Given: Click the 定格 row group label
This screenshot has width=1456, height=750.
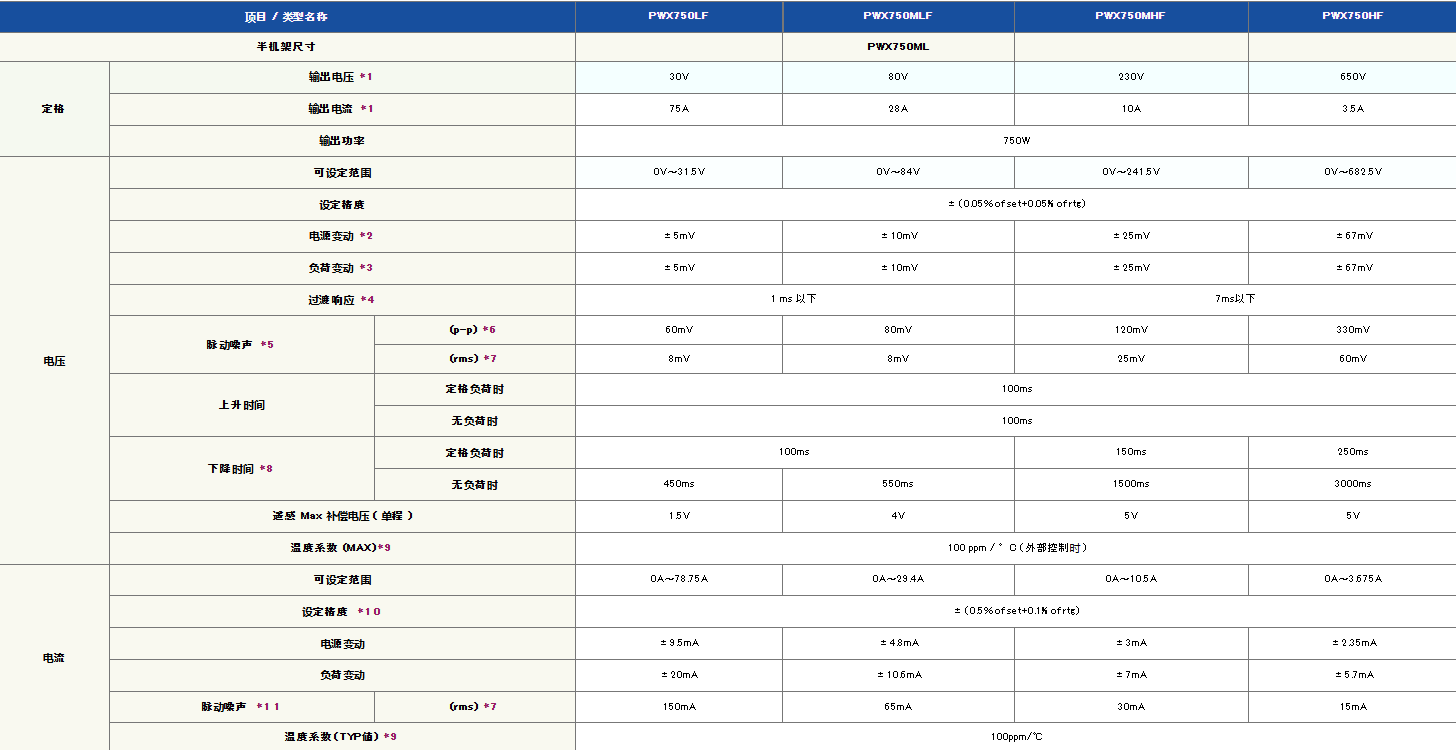Looking at the screenshot, I should [x=53, y=109].
